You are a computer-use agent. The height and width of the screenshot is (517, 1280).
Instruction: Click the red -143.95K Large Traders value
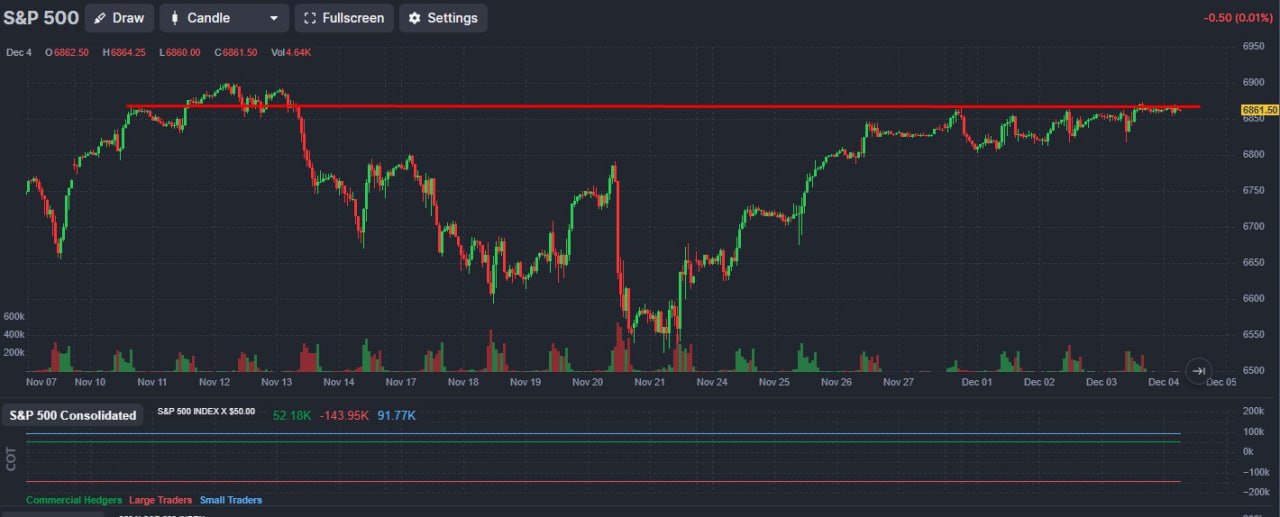(345, 415)
